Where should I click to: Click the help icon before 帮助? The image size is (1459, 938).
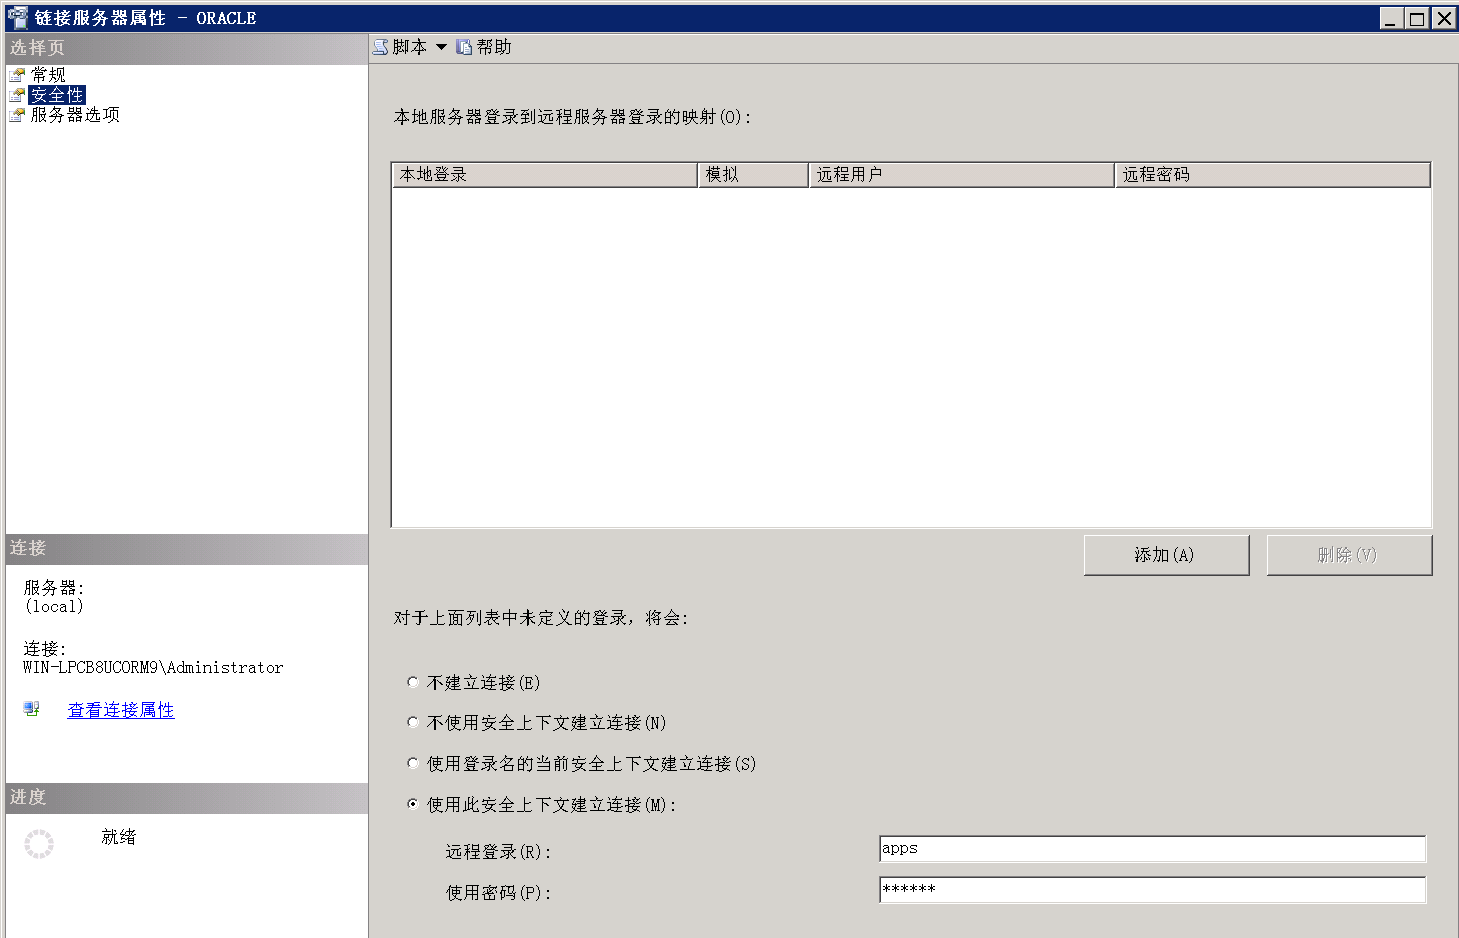(462, 46)
